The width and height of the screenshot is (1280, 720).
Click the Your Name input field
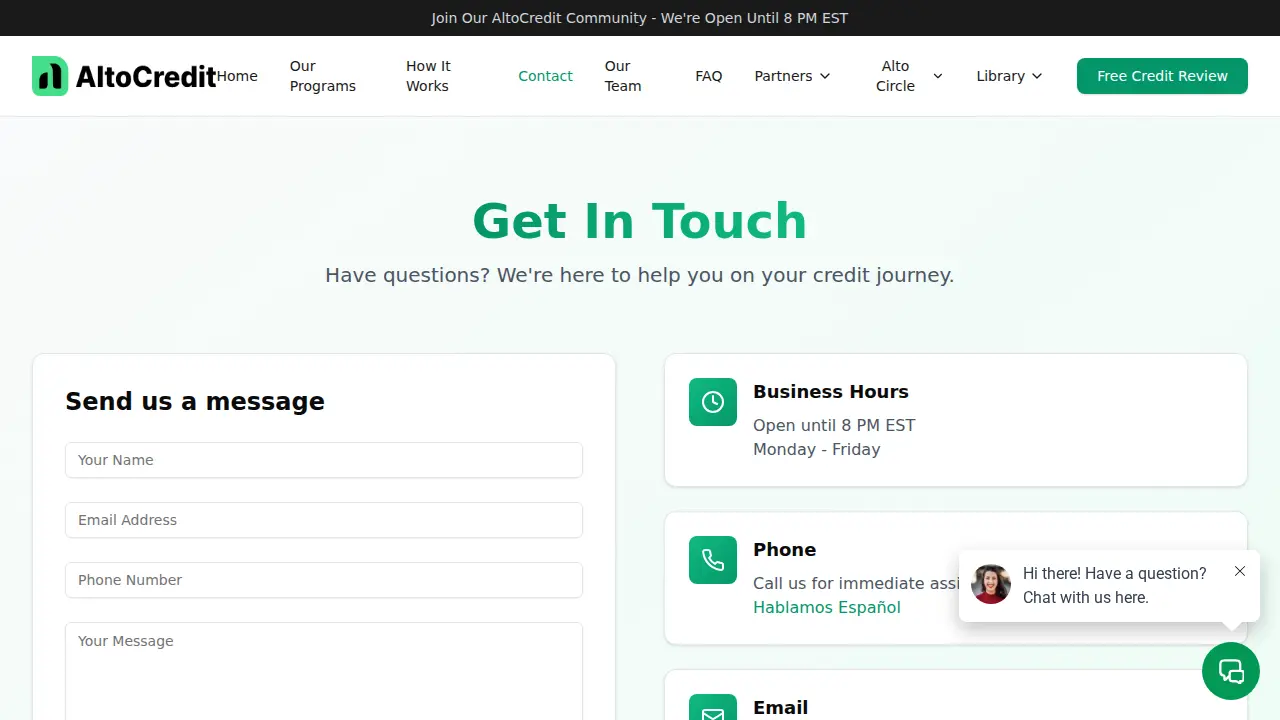(x=324, y=460)
